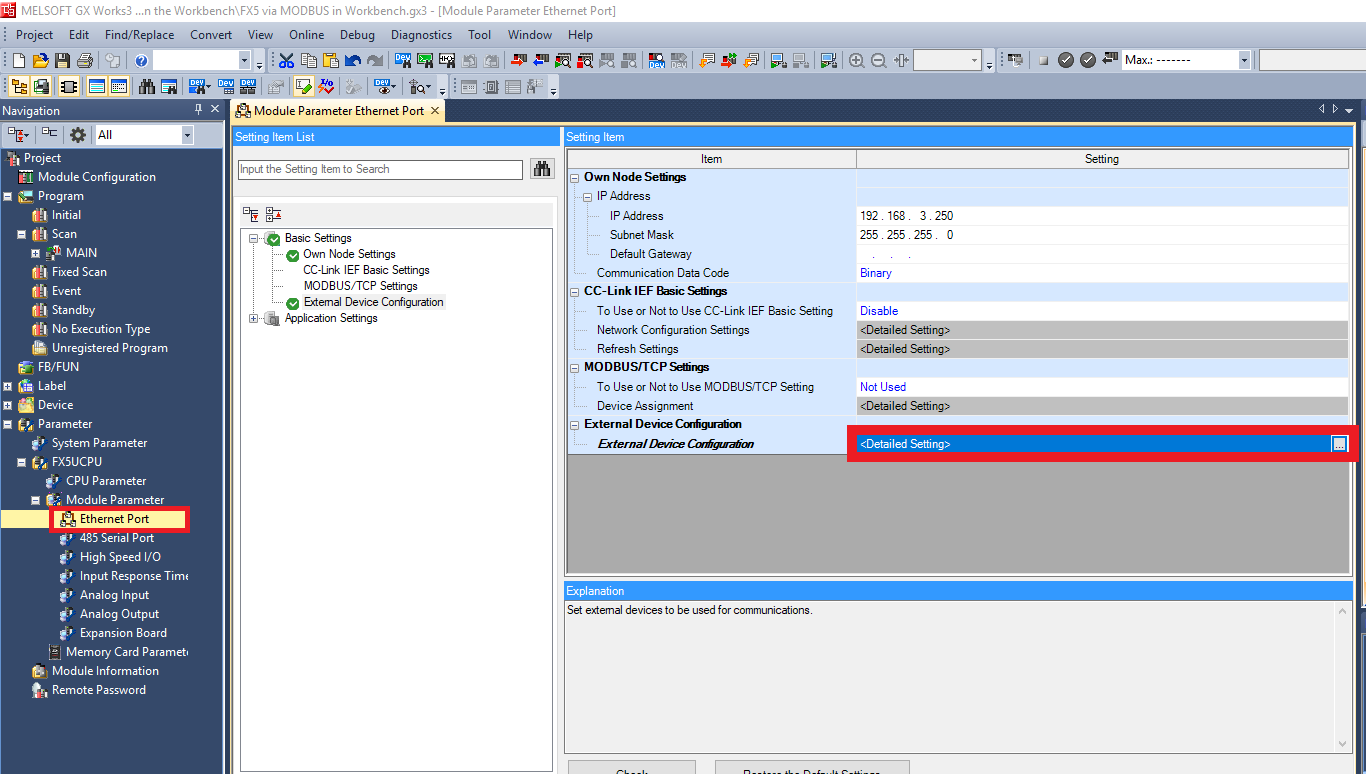Cut selection with the scissors icon
1366x774 pixels.
coord(286,60)
